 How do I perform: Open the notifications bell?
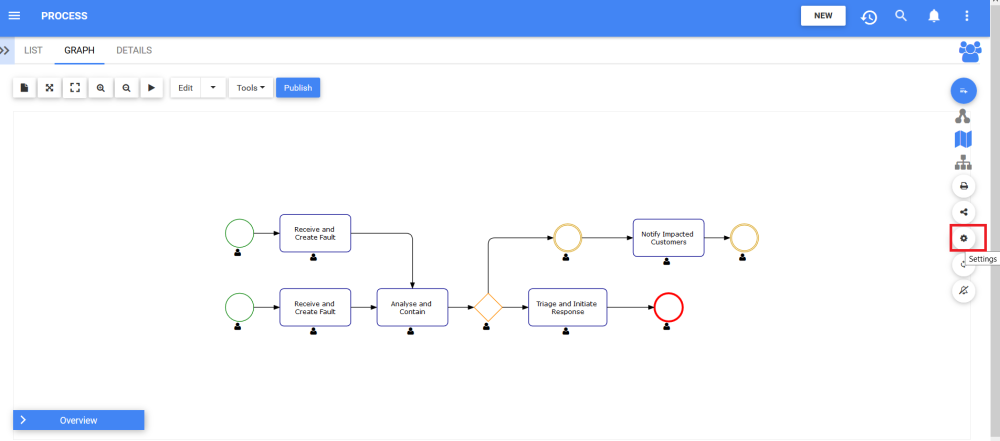coord(934,16)
